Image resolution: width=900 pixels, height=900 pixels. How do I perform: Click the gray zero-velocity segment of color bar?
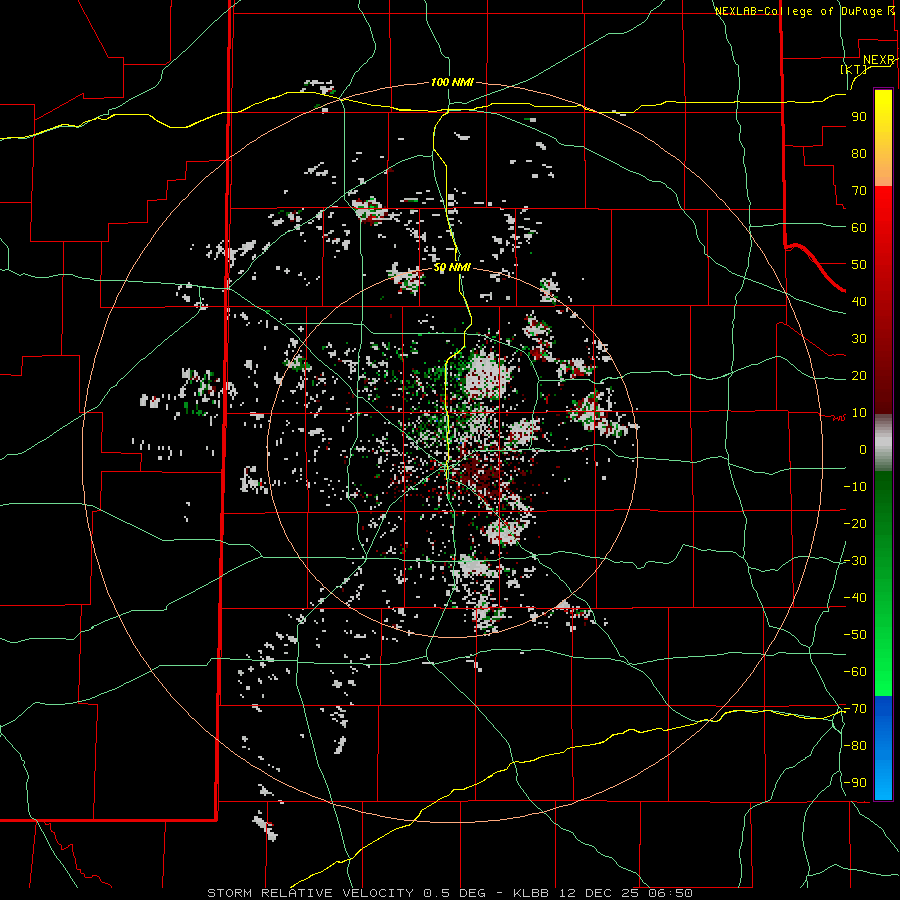(x=883, y=443)
